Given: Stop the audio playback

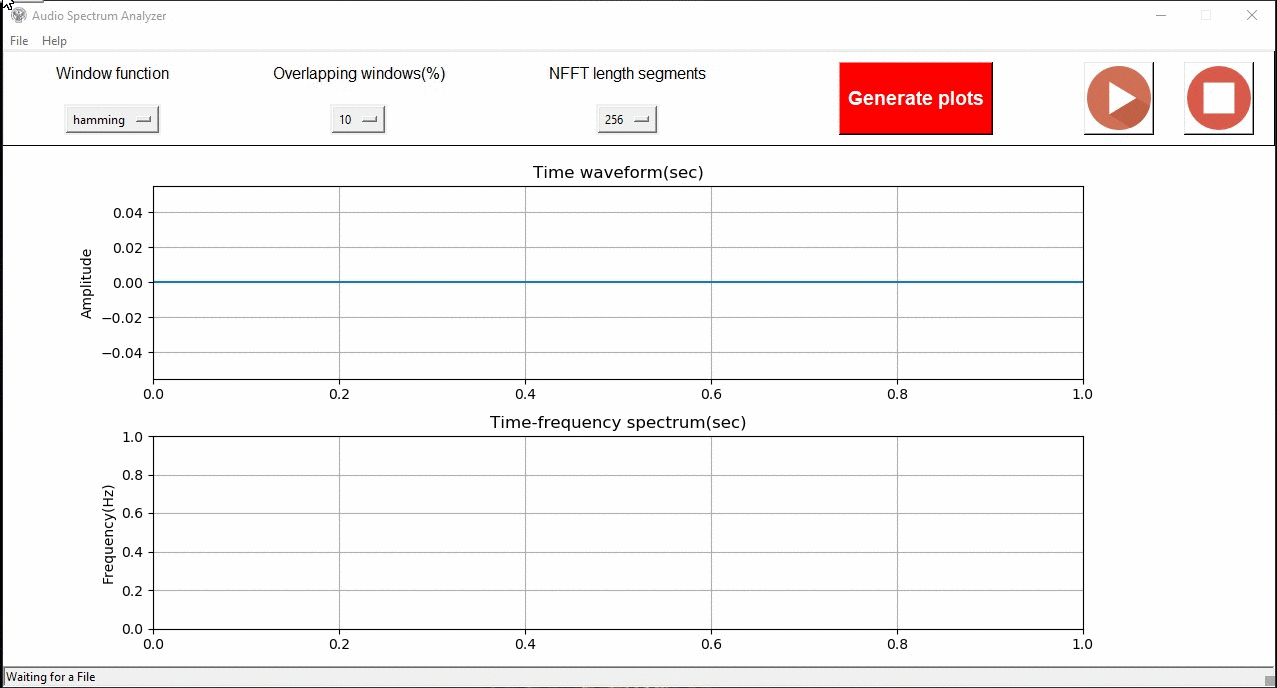Looking at the screenshot, I should (x=1218, y=98).
